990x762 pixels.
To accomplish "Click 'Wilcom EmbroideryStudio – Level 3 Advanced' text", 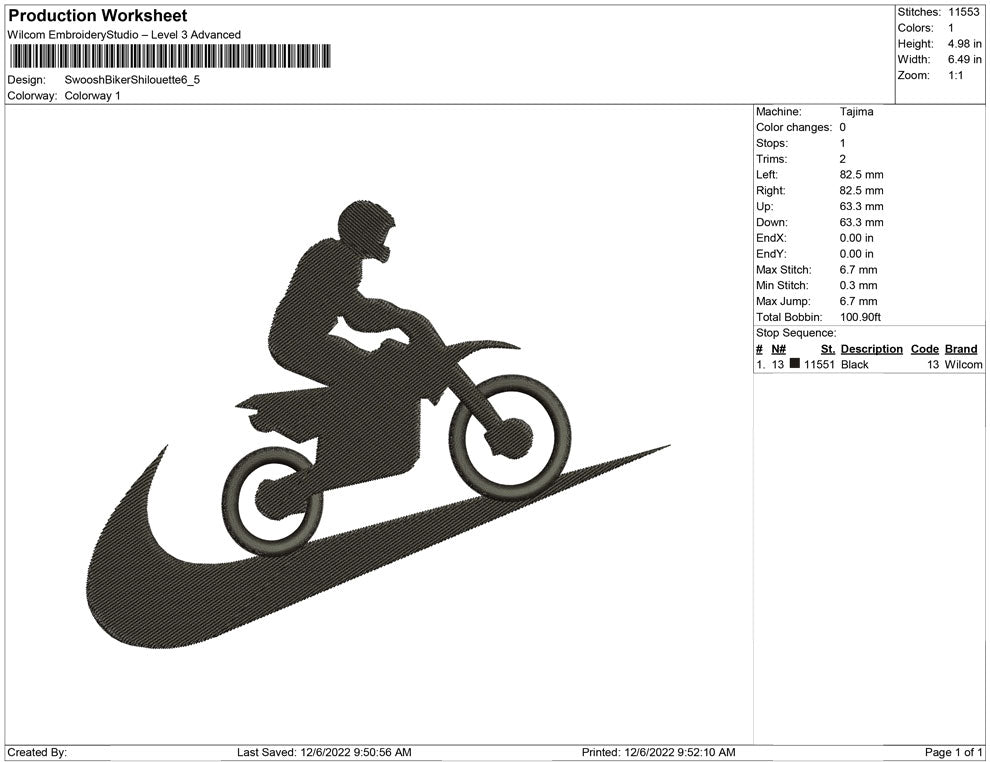I will coord(124,35).
